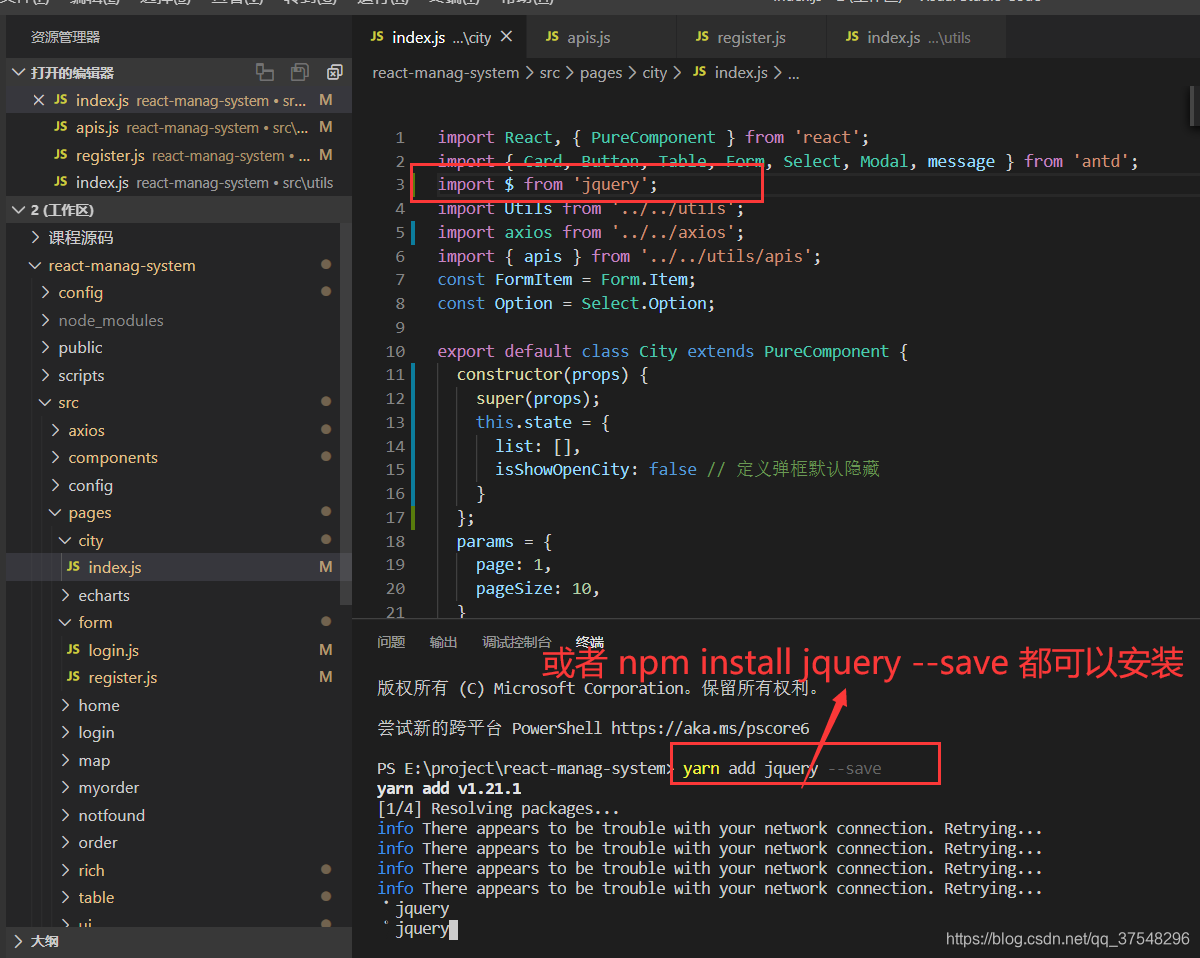
Task: Expand the public folder
Action: tap(46, 348)
